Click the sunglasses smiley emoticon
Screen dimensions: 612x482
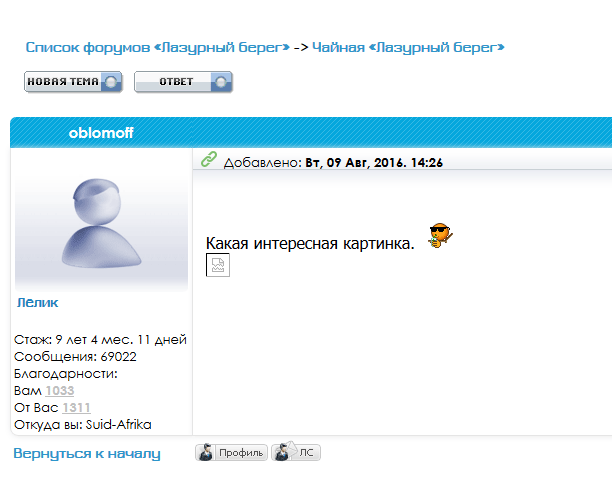(x=441, y=235)
